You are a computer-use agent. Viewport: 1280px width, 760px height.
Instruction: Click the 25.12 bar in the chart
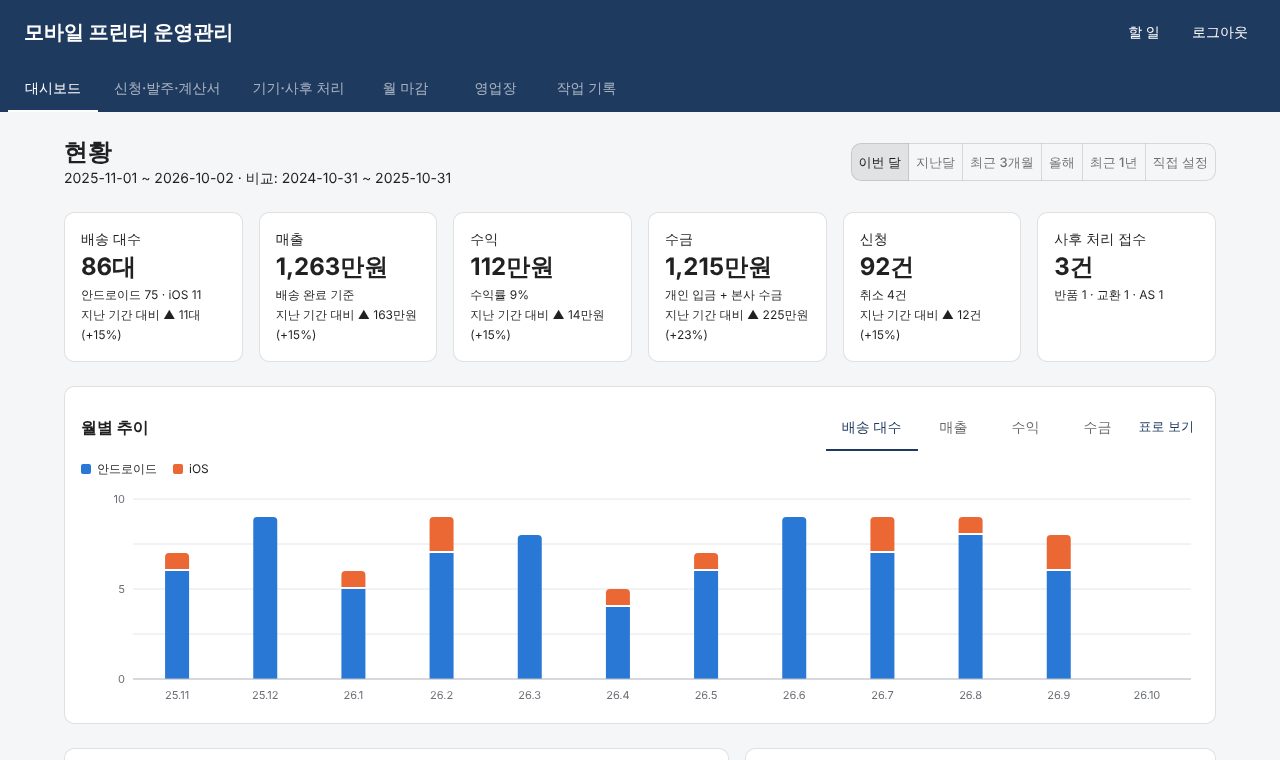265,598
